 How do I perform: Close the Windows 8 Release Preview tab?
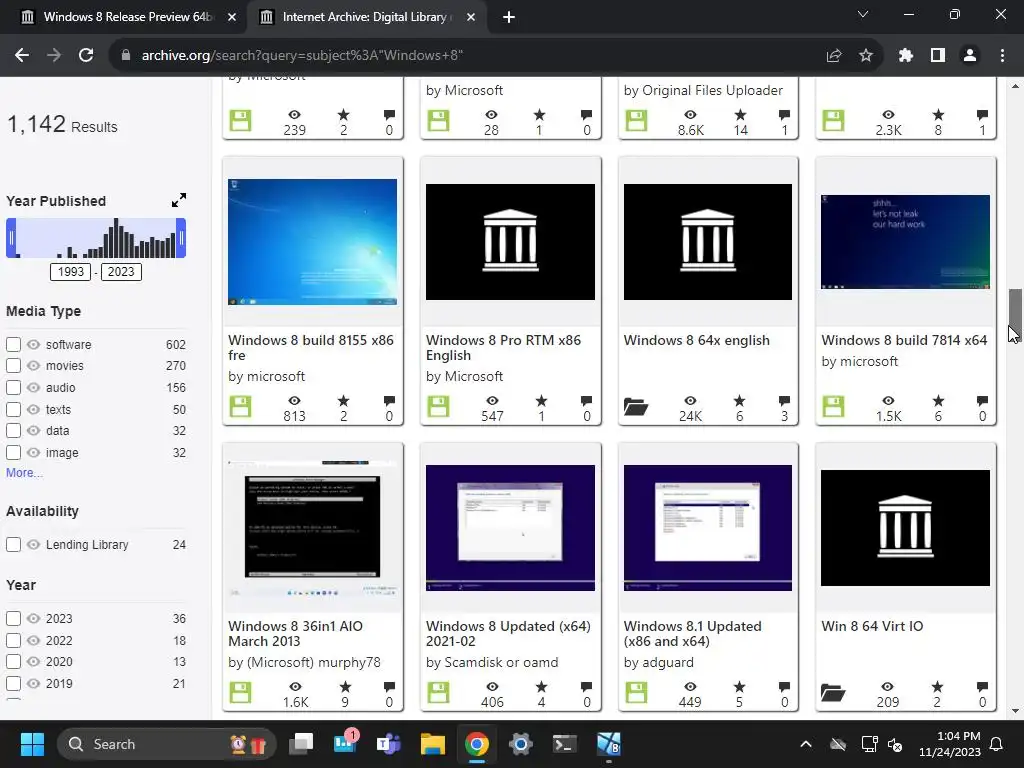coord(232,17)
